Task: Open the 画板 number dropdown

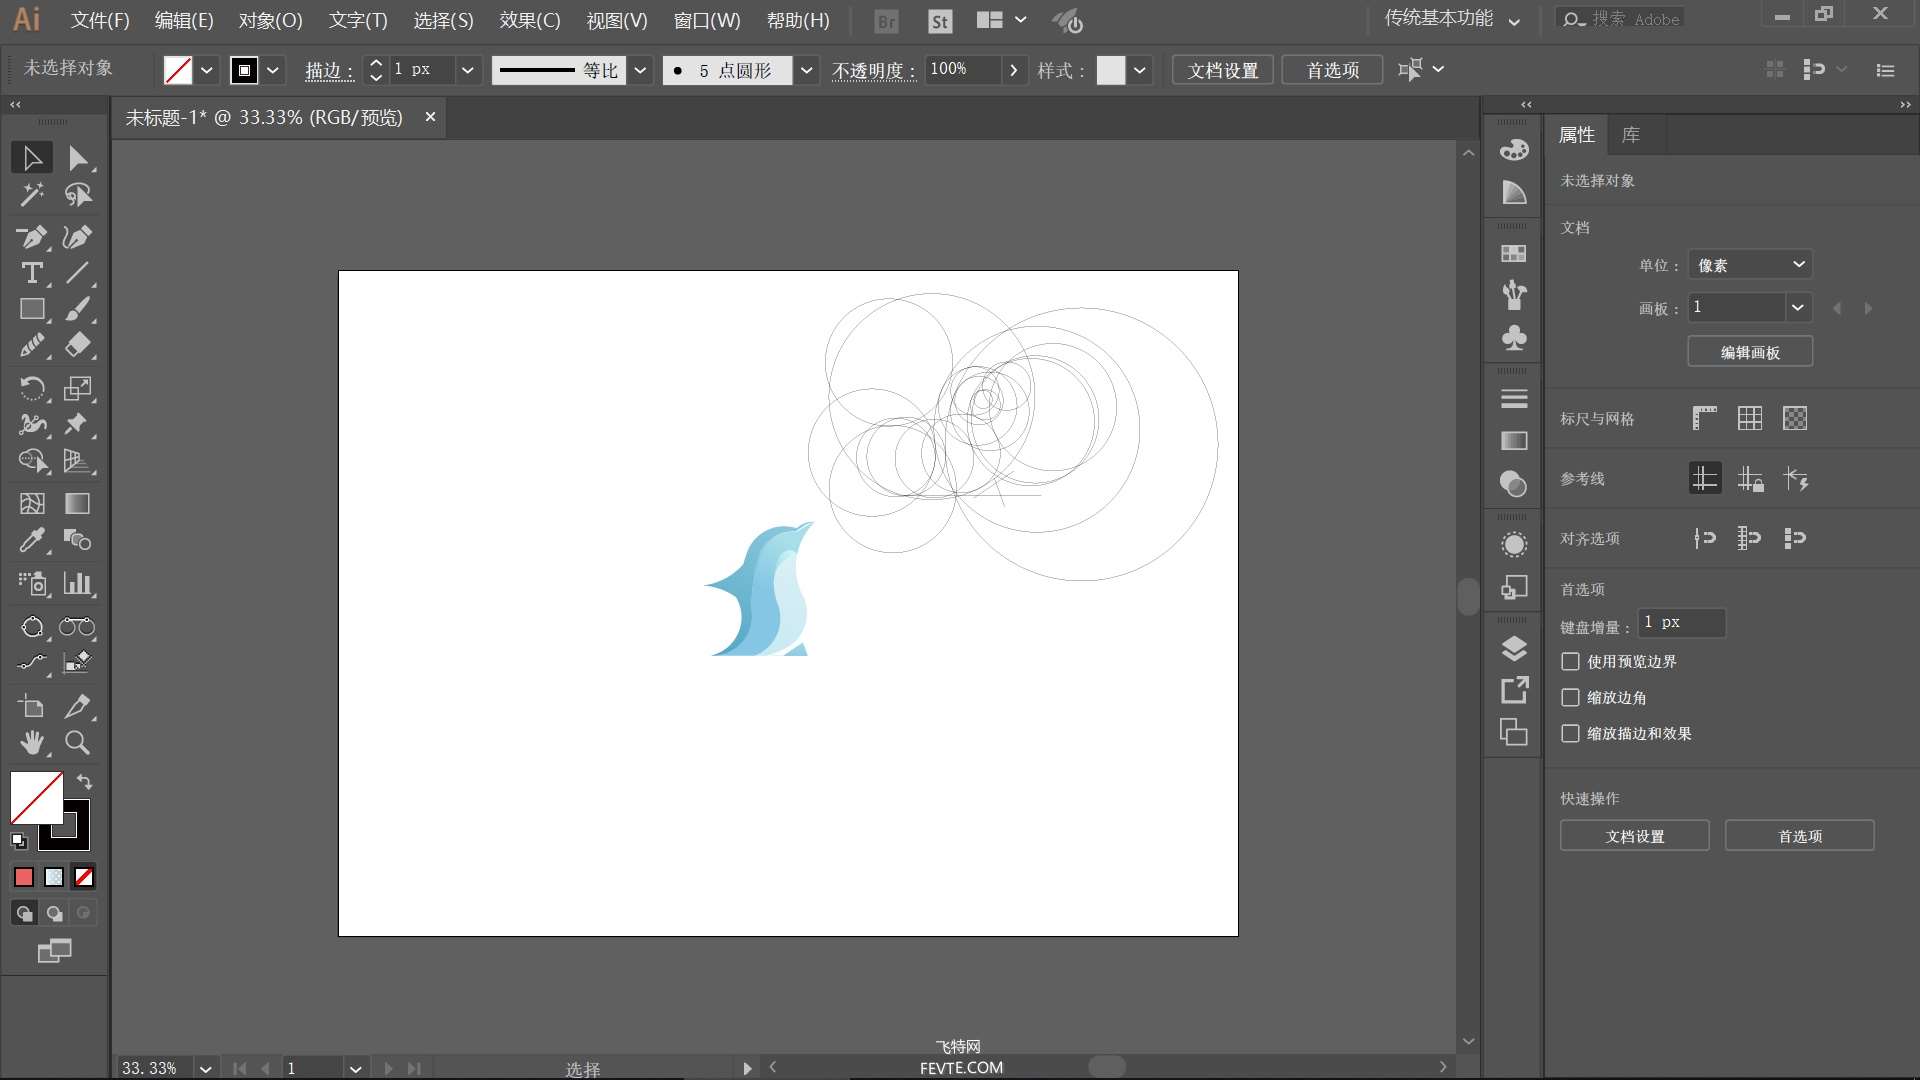Action: (x=1797, y=307)
